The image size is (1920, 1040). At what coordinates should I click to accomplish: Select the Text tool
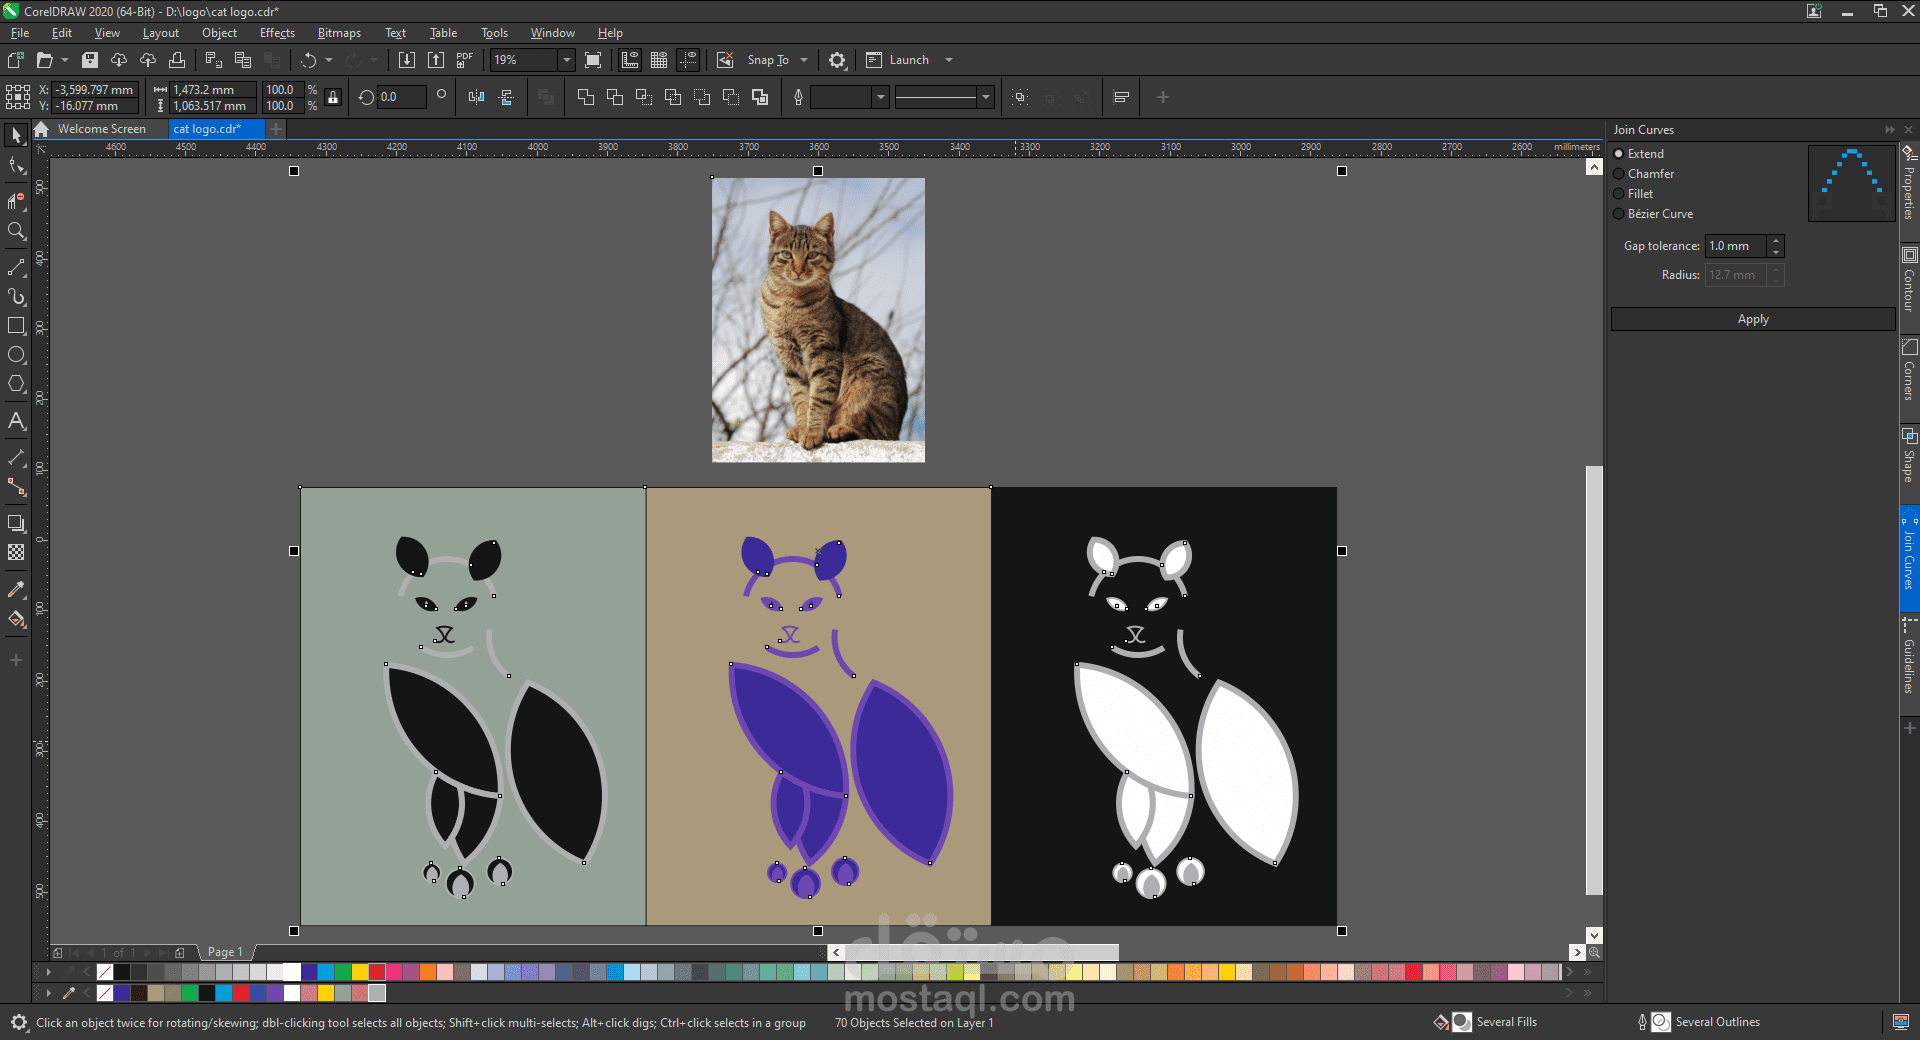pyautogui.click(x=16, y=421)
